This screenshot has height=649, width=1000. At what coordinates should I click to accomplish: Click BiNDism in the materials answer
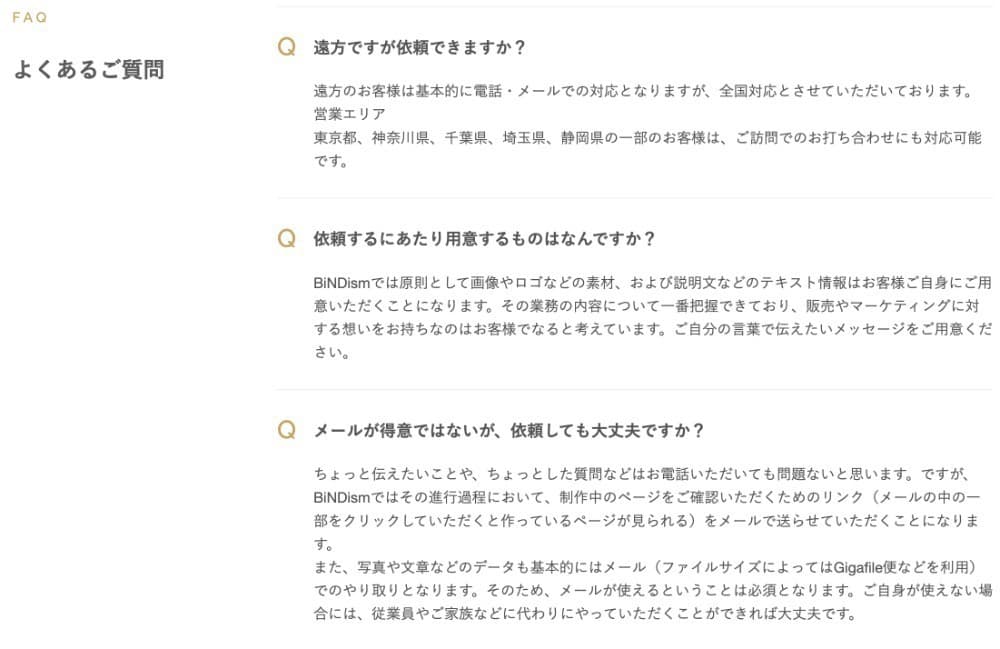(x=342, y=282)
